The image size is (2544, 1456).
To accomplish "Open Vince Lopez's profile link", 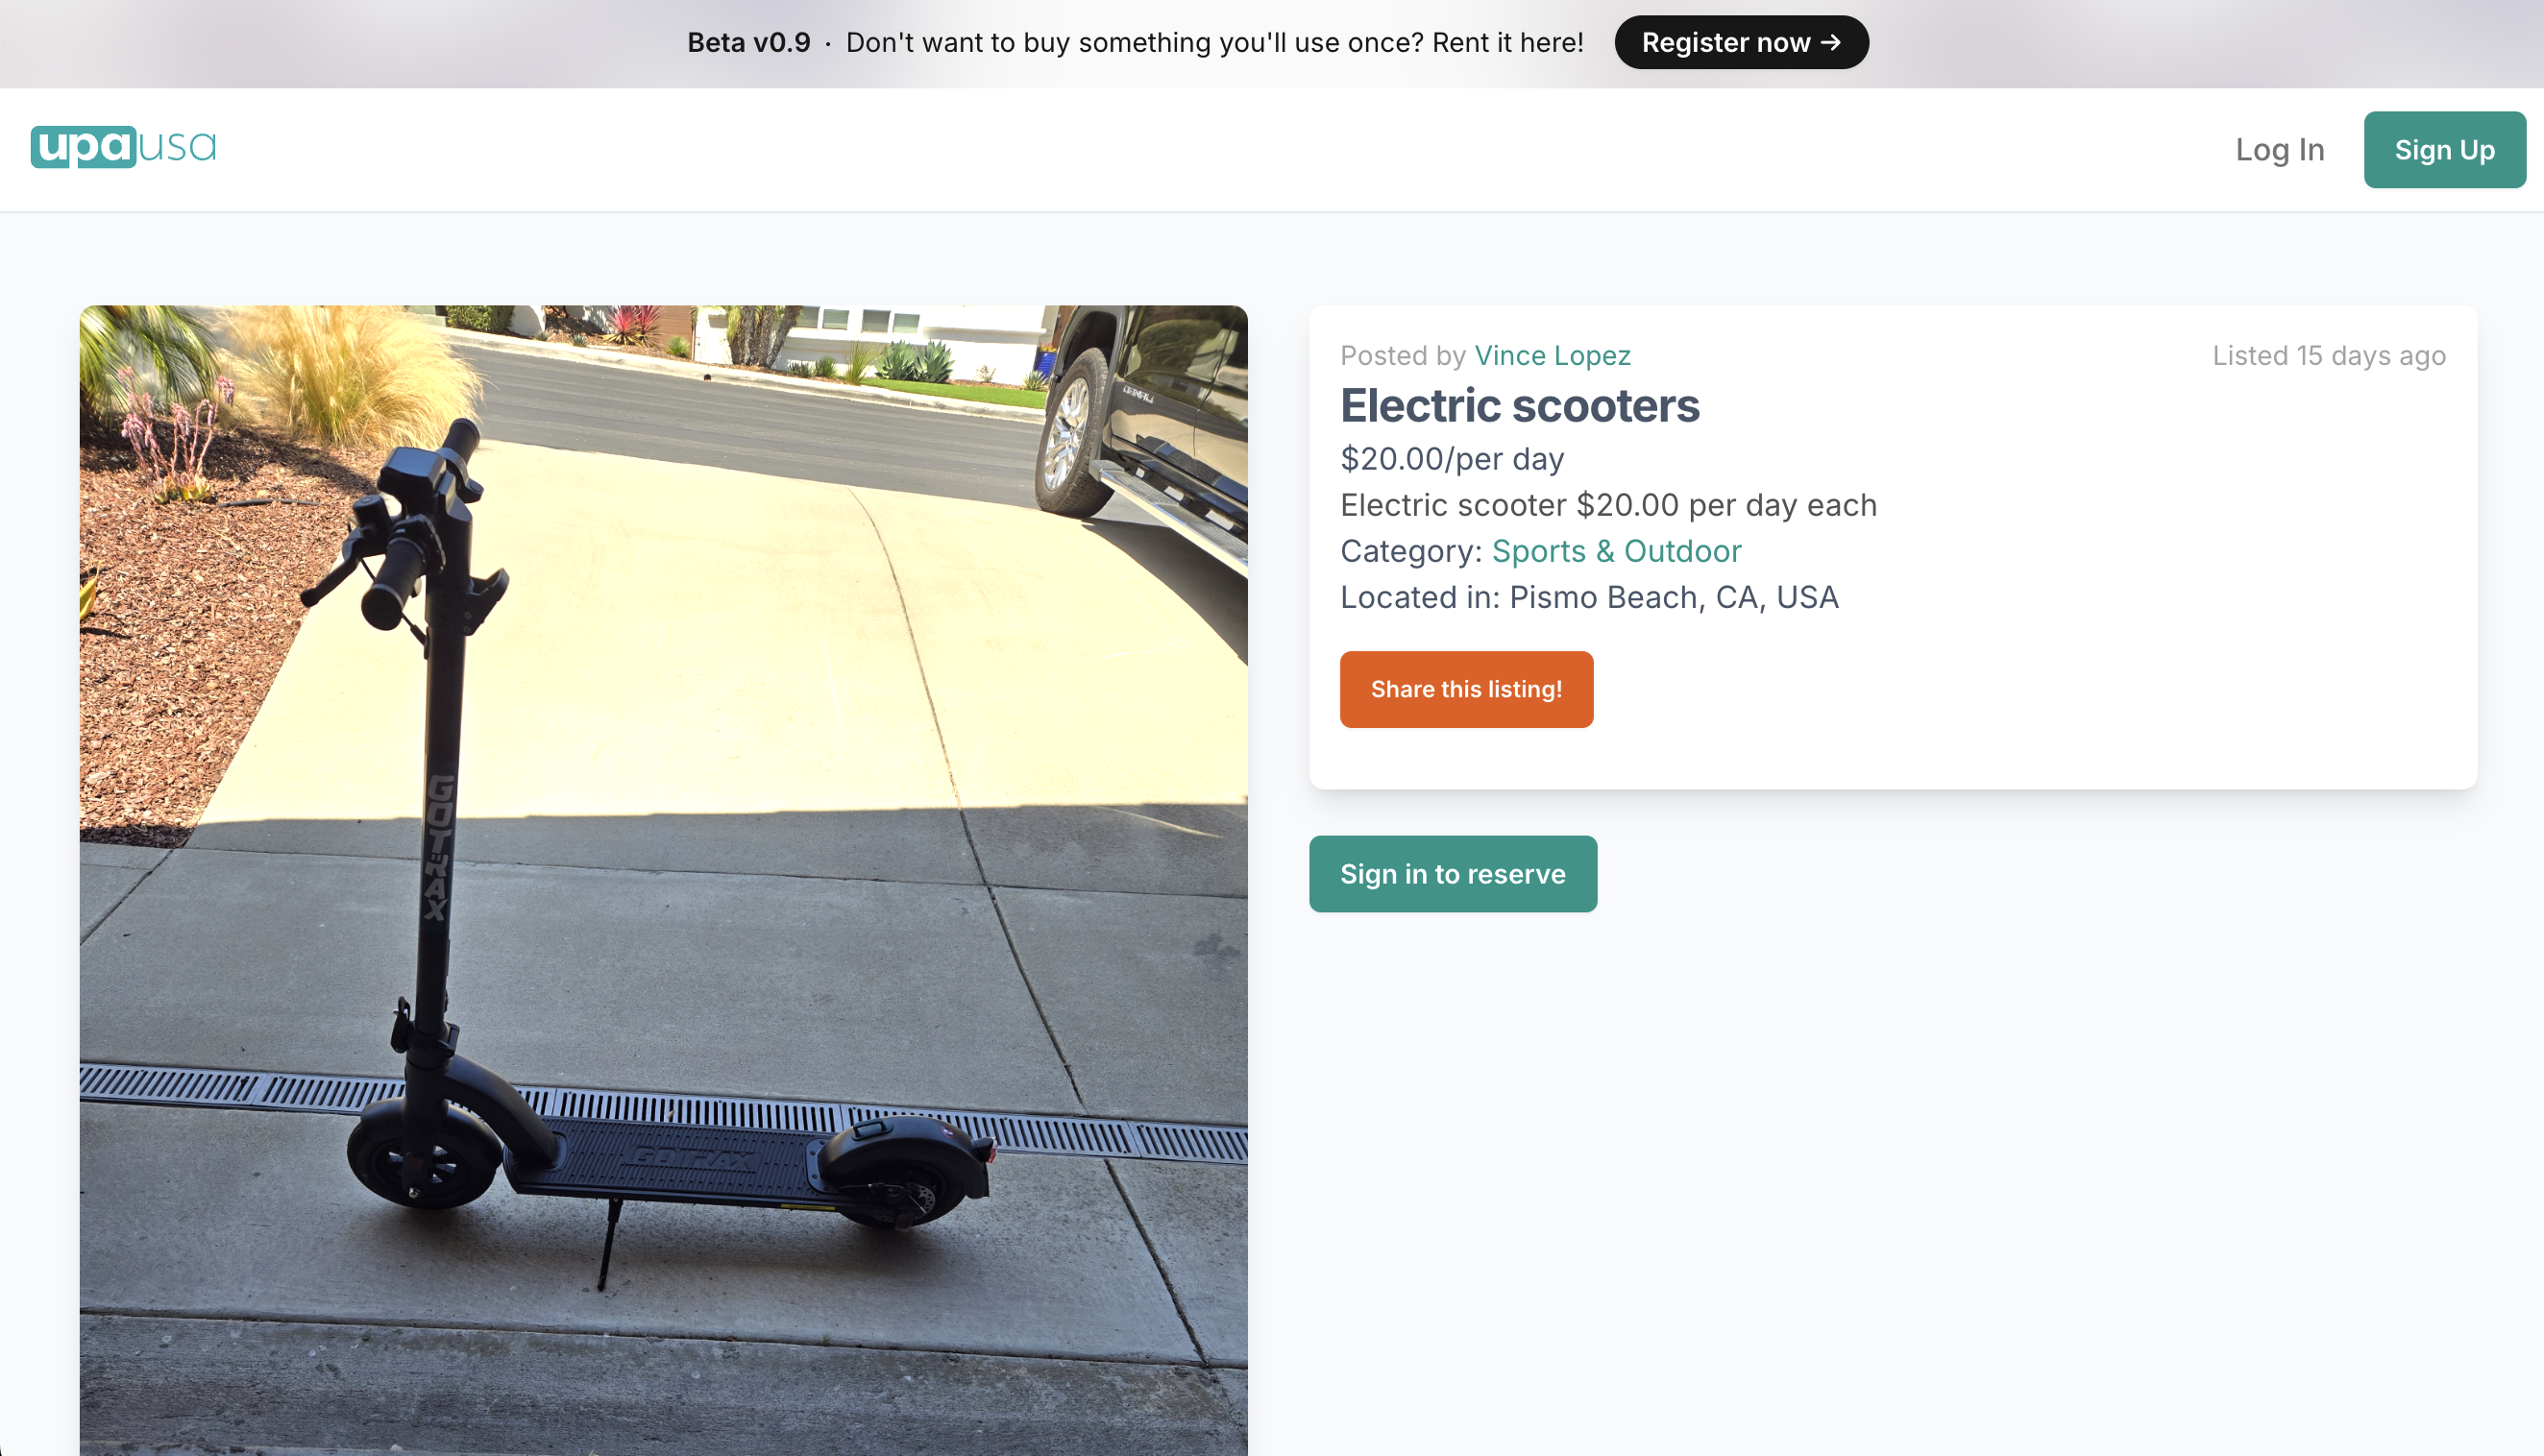I will pos(1552,355).
